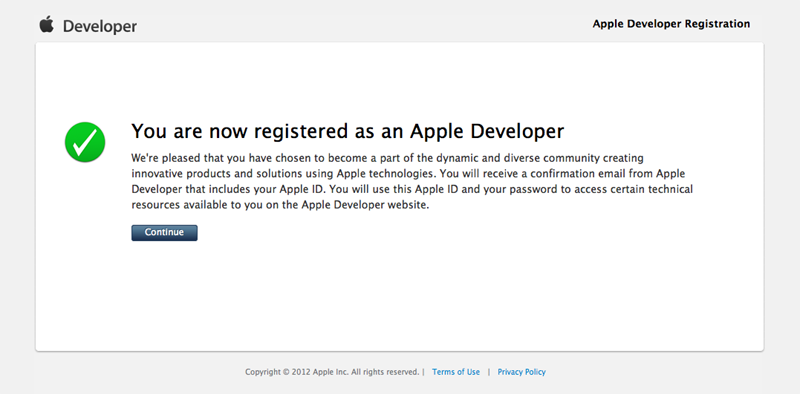The height and width of the screenshot is (394, 800).
Task: Click the 'You are now registered' heading
Action: 347,131
